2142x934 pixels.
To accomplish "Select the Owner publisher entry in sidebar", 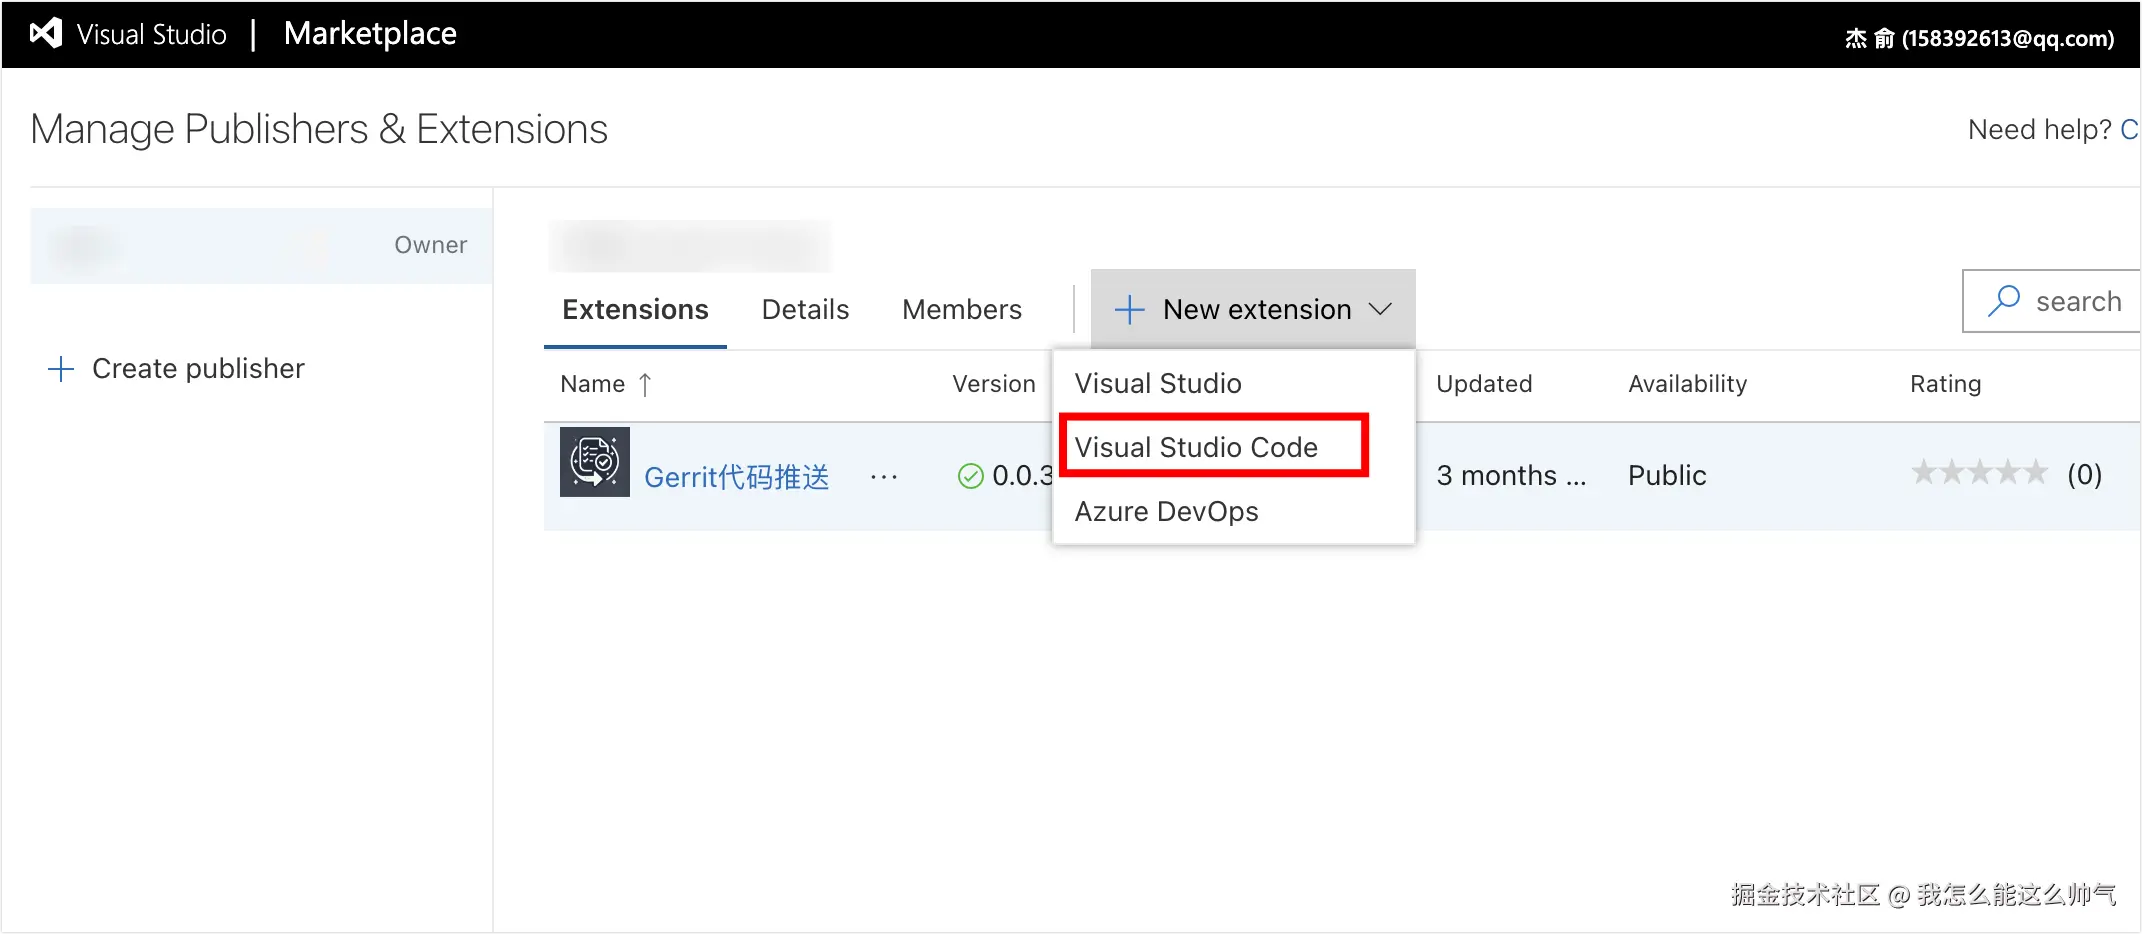I will [261, 245].
